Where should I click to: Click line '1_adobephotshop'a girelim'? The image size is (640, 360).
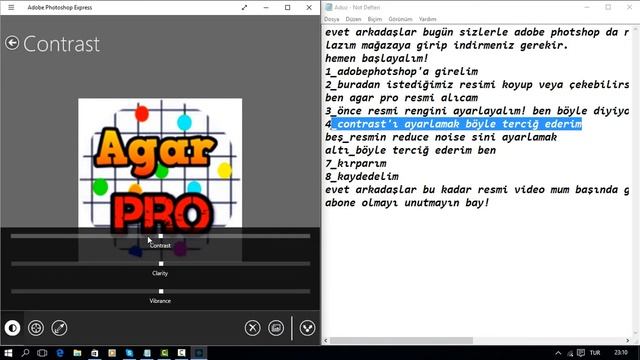point(401,71)
